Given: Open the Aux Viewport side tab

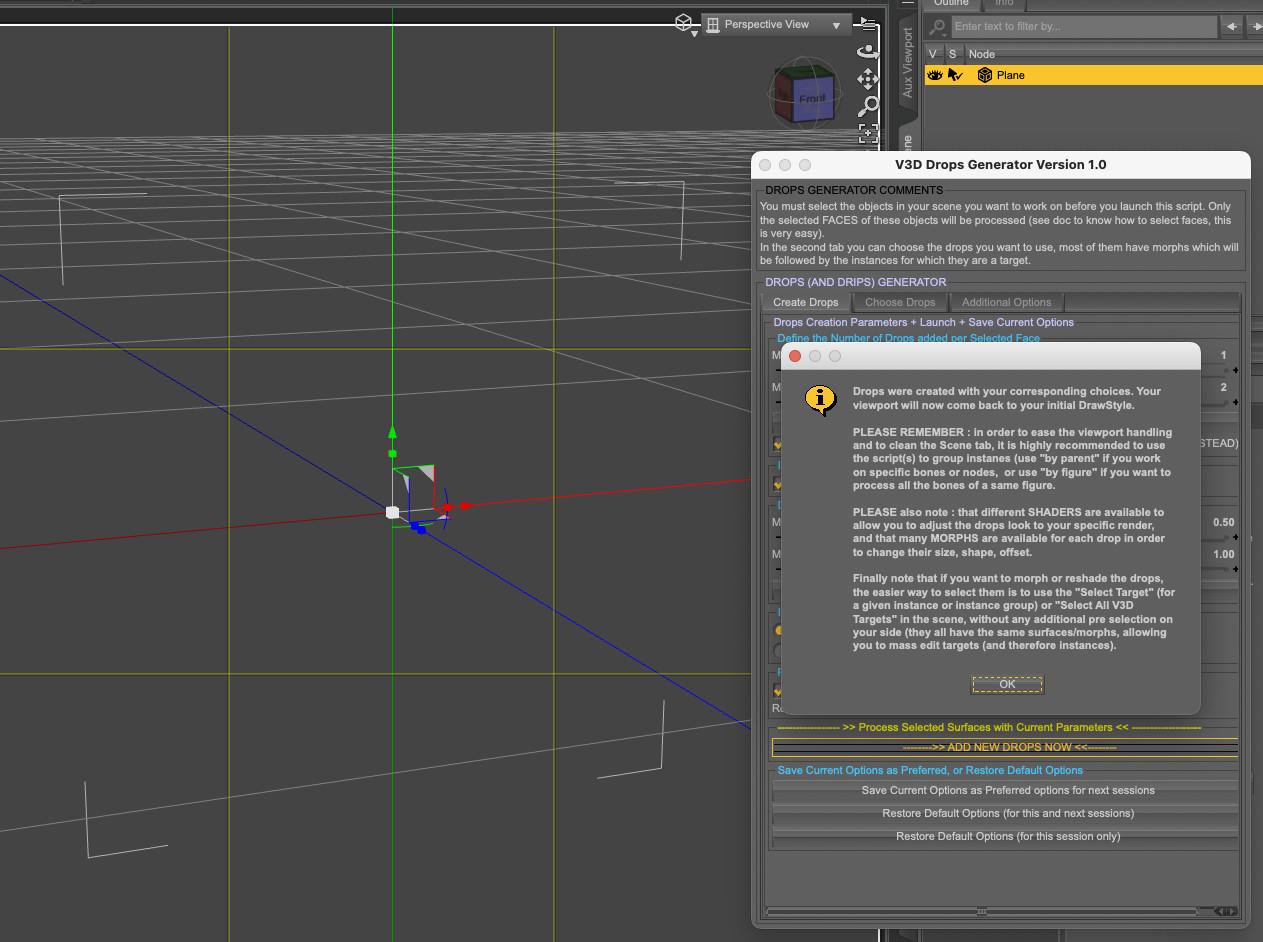Looking at the screenshot, I should [908, 63].
